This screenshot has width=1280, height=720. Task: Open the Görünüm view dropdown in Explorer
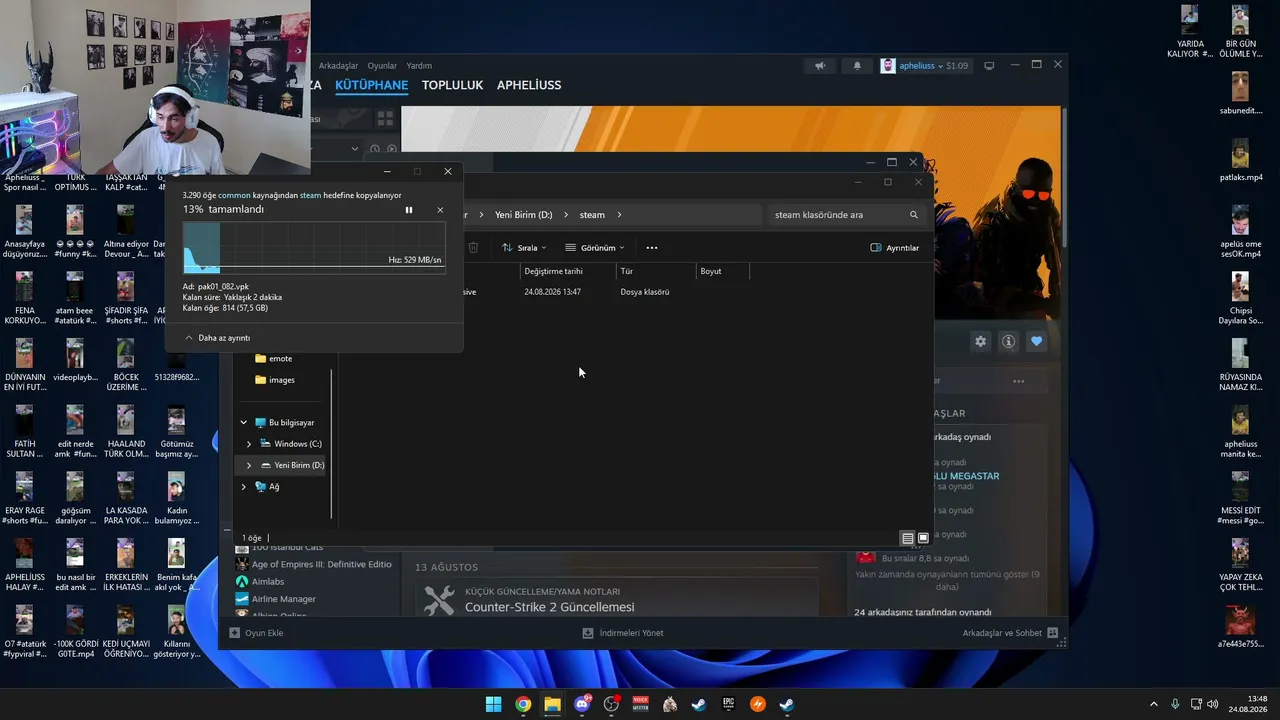(595, 247)
